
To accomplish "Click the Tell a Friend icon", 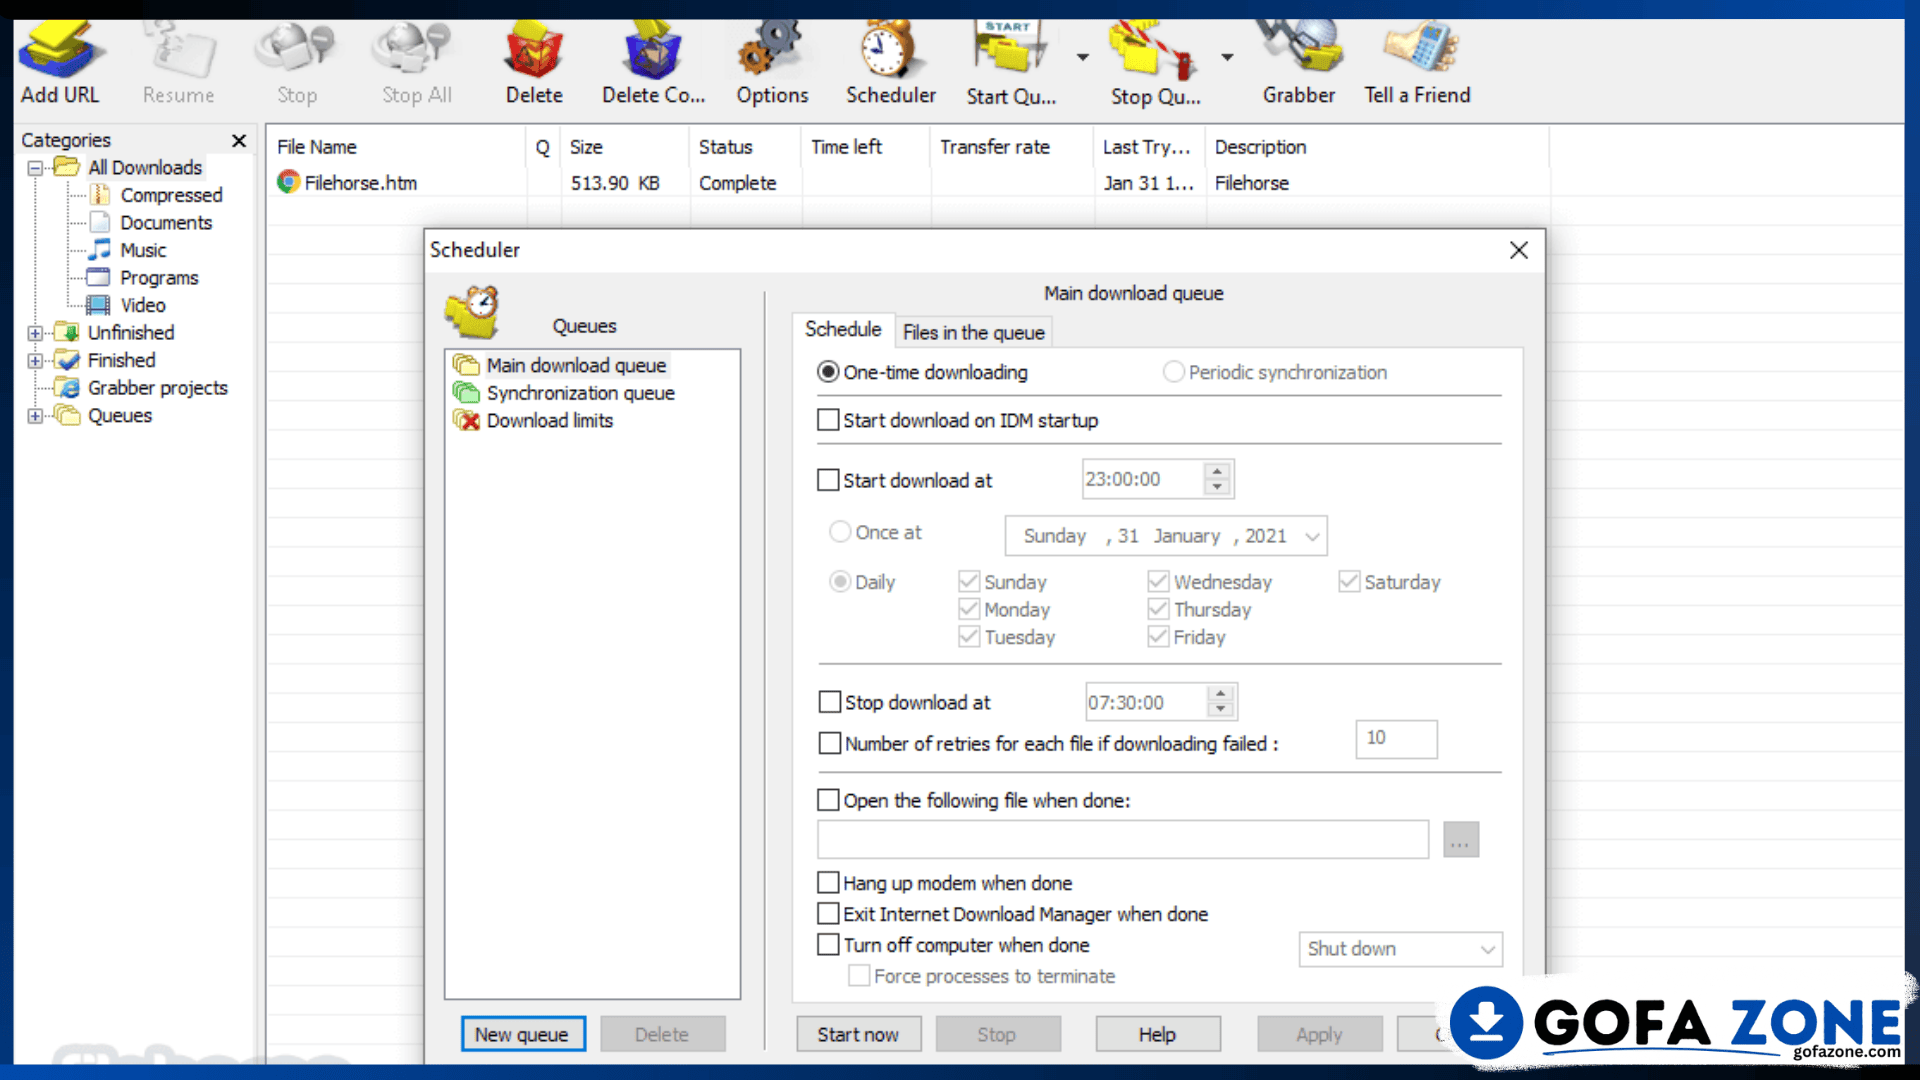I will pyautogui.click(x=1417, y=62).
